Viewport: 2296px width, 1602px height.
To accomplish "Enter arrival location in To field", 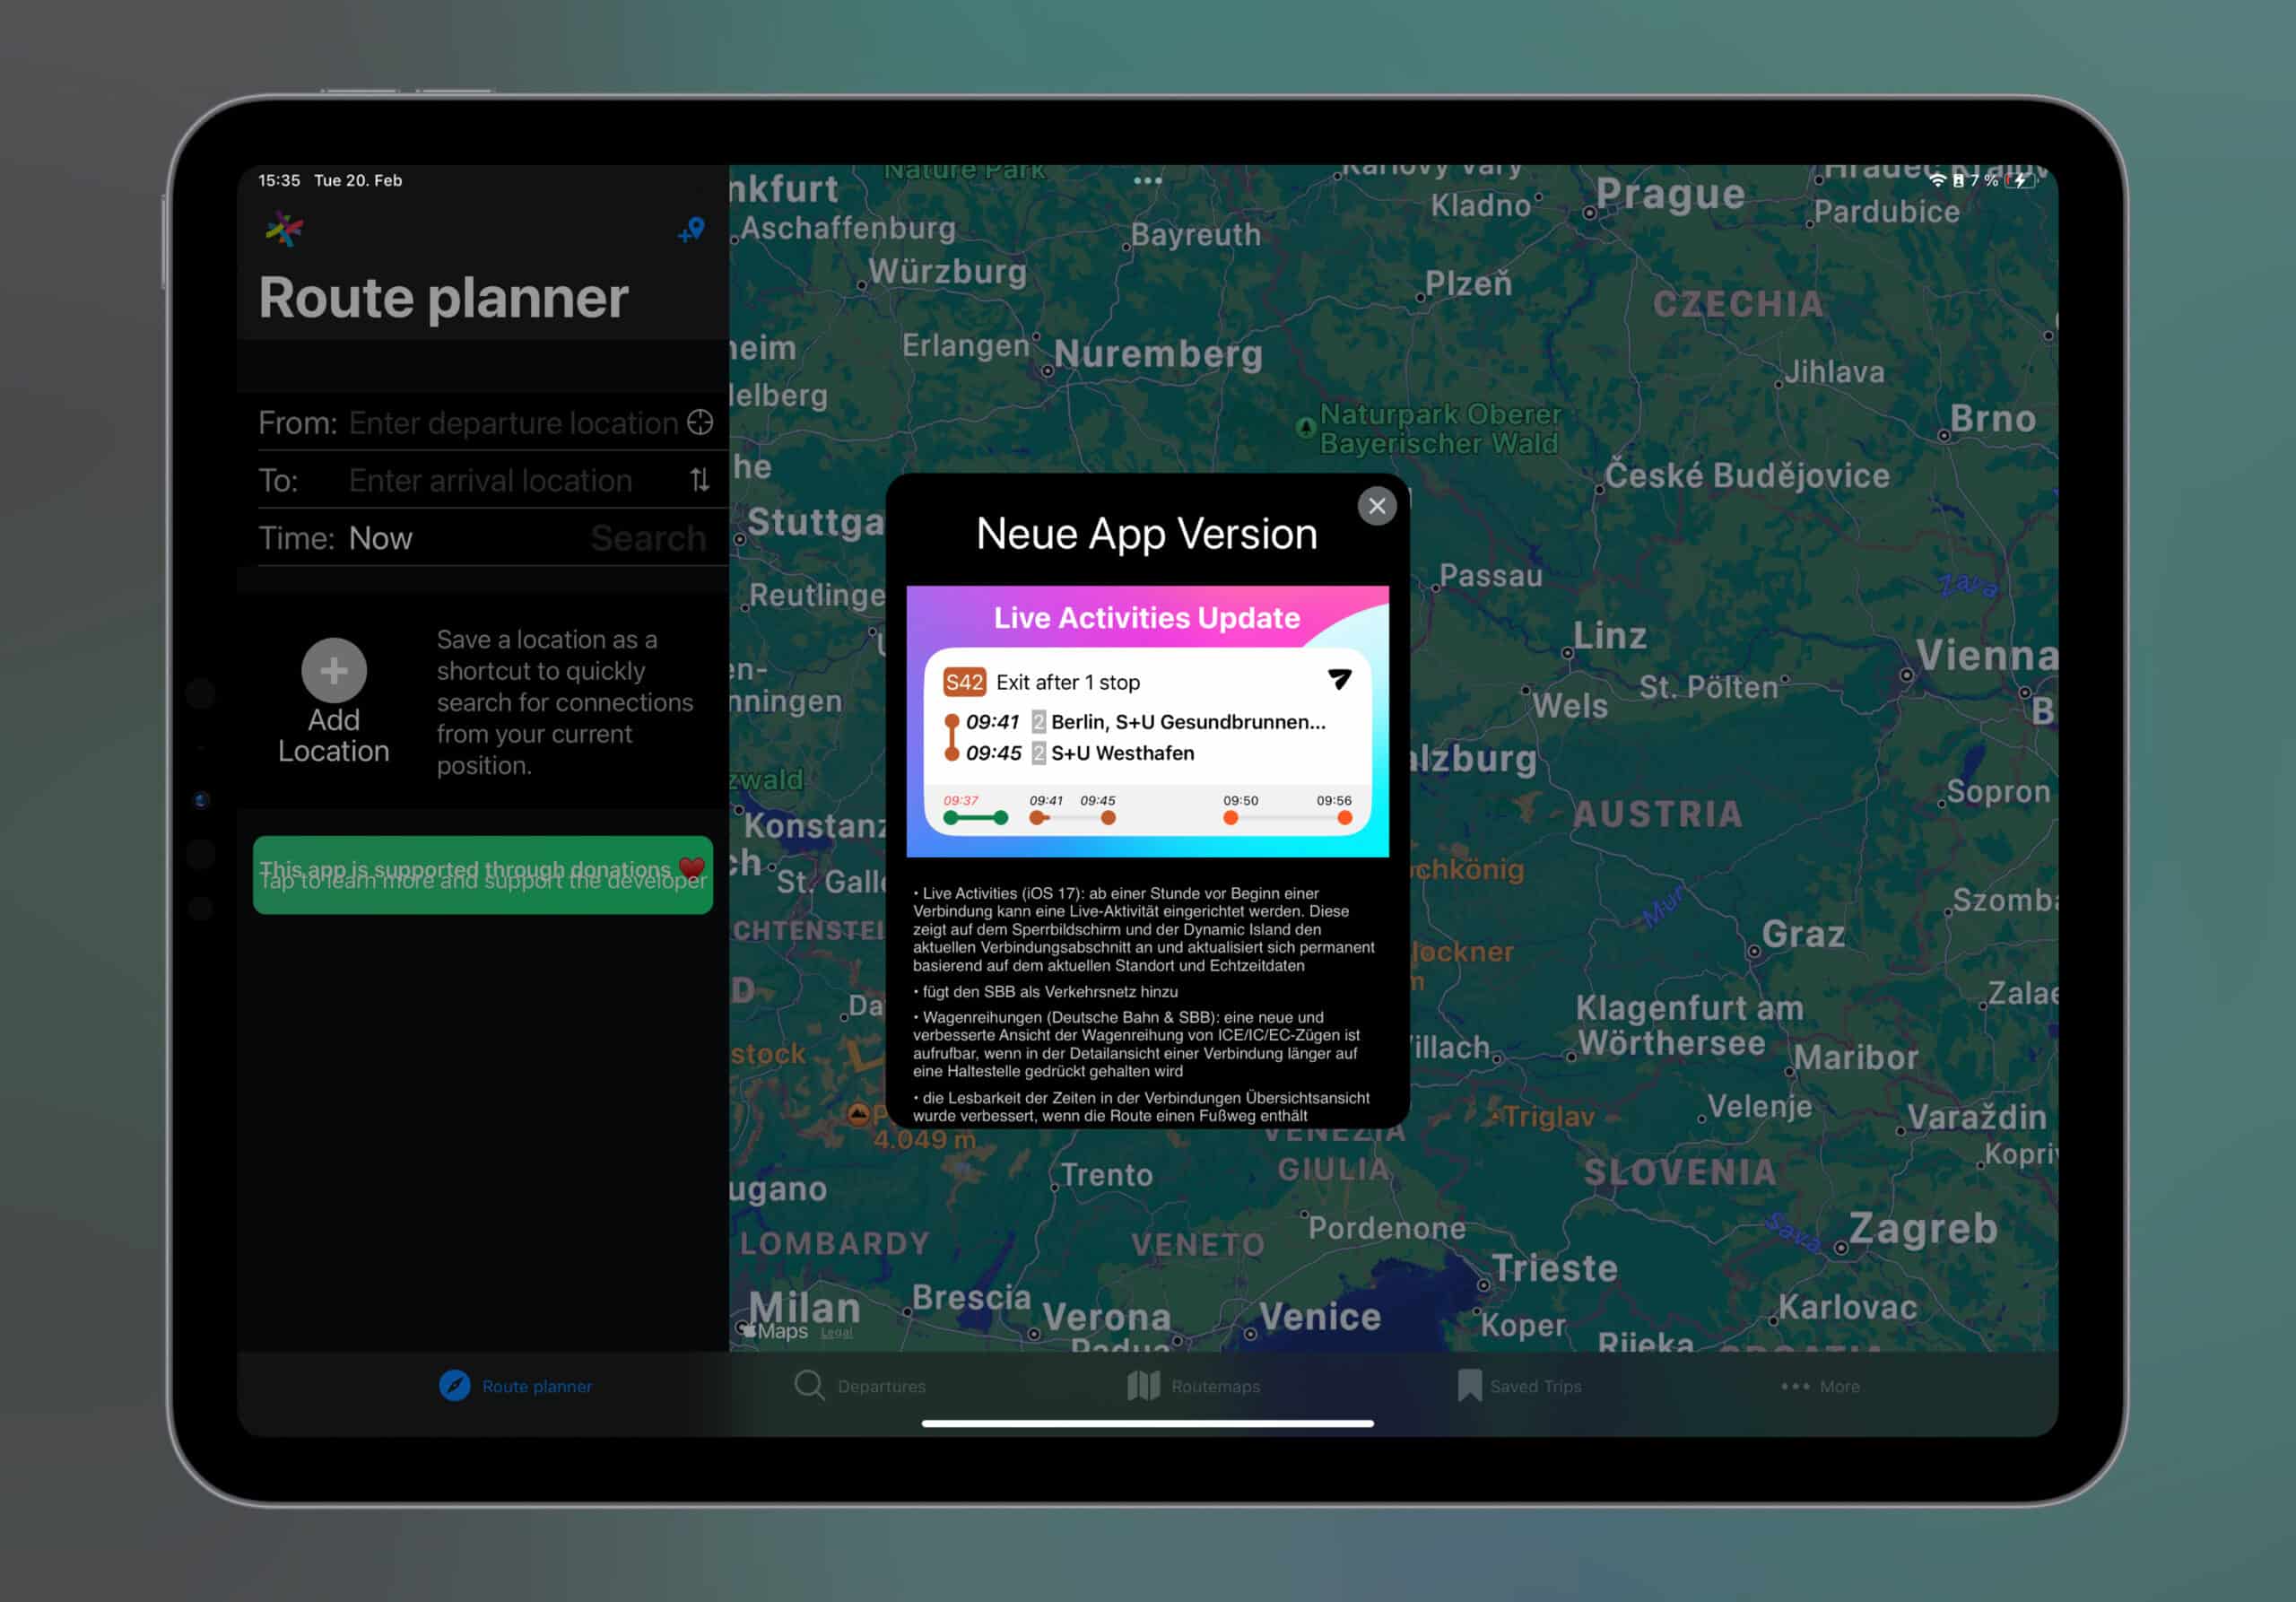I will pos(490,481).
